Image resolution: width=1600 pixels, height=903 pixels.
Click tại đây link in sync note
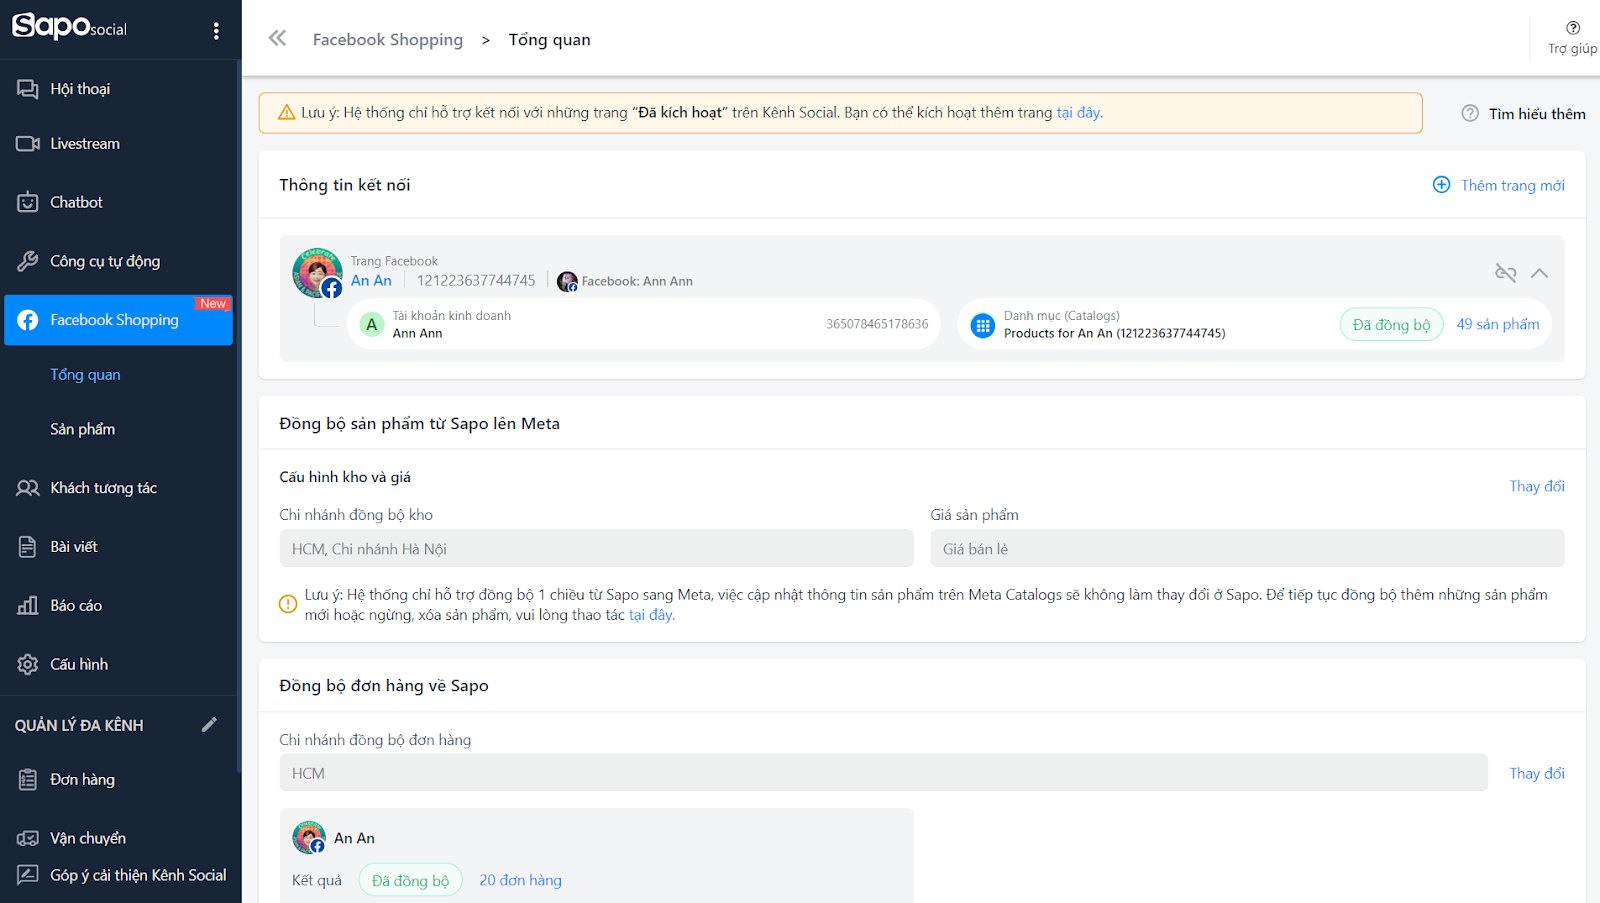click(652, 615)
